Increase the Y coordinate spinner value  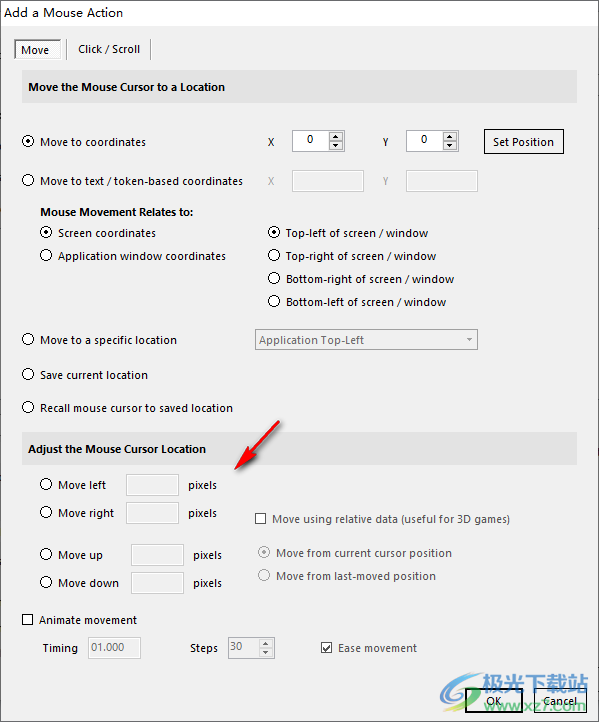coord(450,136)
